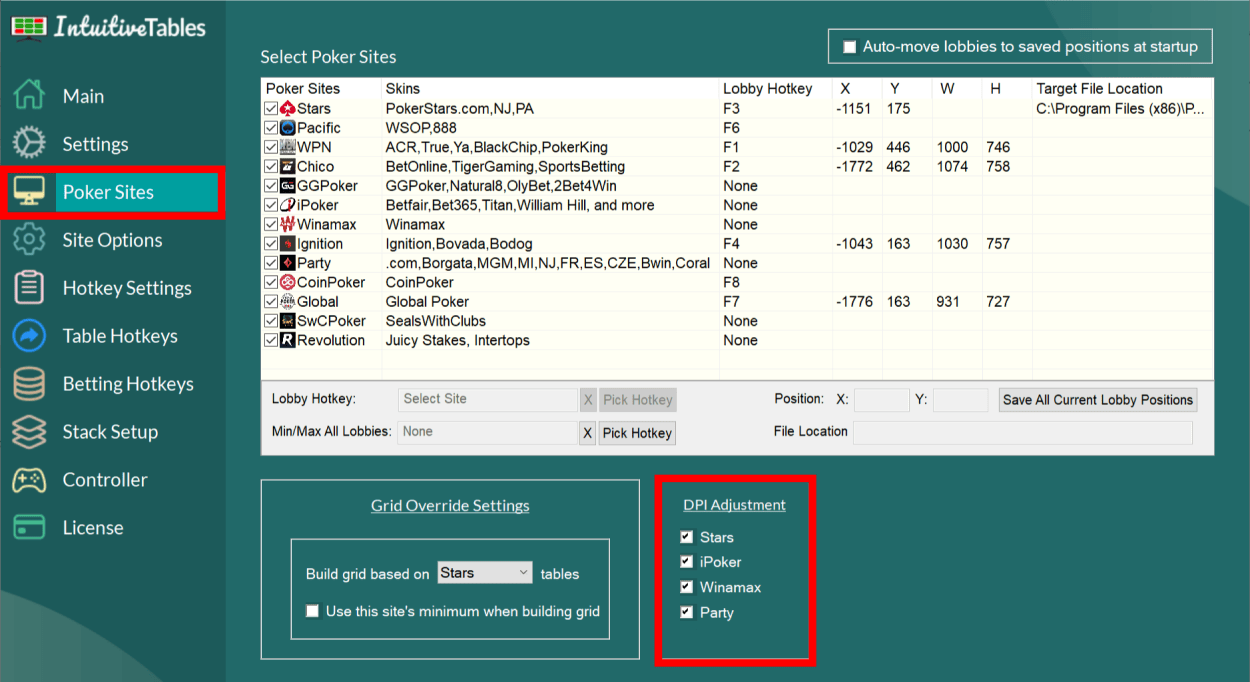Switch to Hotkey Settings
The width and height of the screenshot is (1250, 682).
point(127,288)
